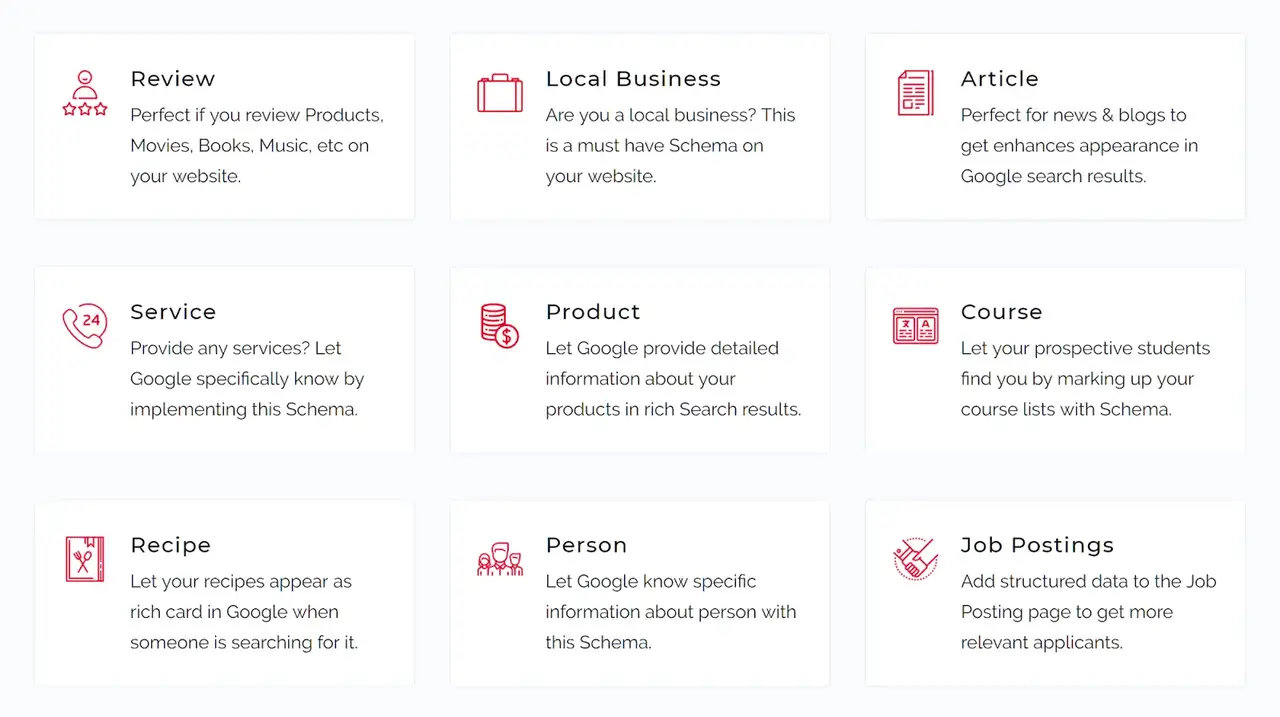Click the Article newspaper icon
Image resolution: width=1280 pixels, height=717 pixels.
[915, 93]
